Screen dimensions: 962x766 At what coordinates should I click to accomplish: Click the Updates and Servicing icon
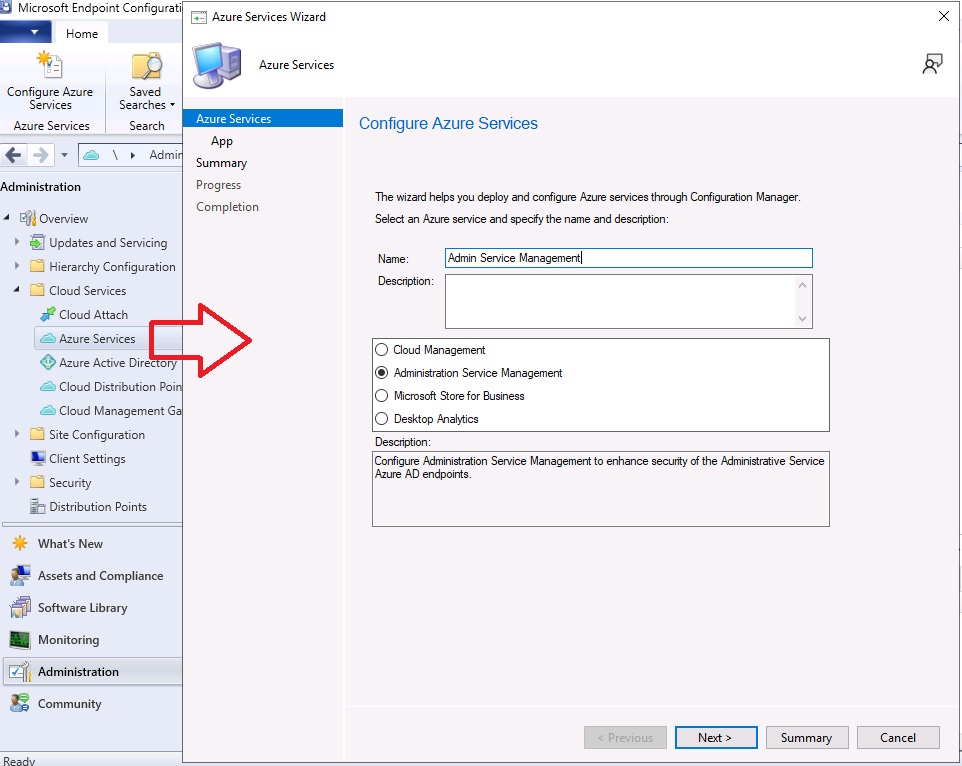[37, 242]
